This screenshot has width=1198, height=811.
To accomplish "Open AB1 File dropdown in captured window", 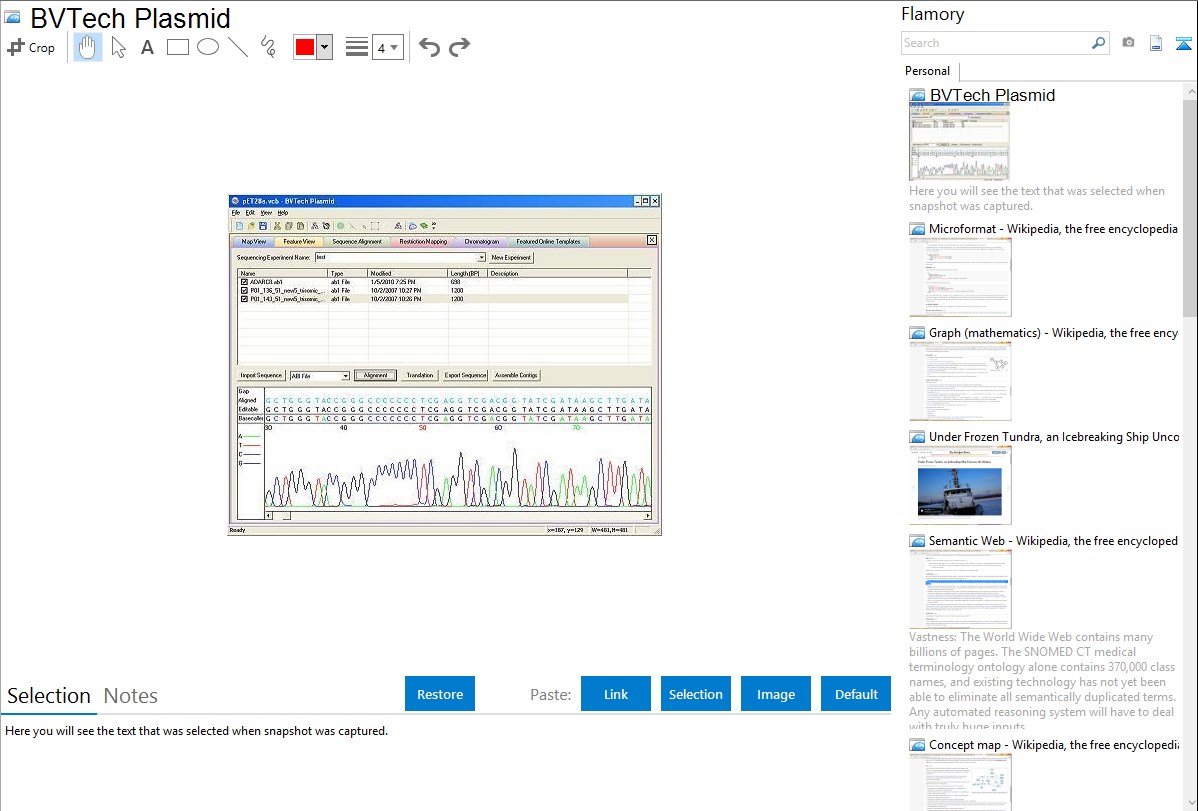I will [345, 375].
